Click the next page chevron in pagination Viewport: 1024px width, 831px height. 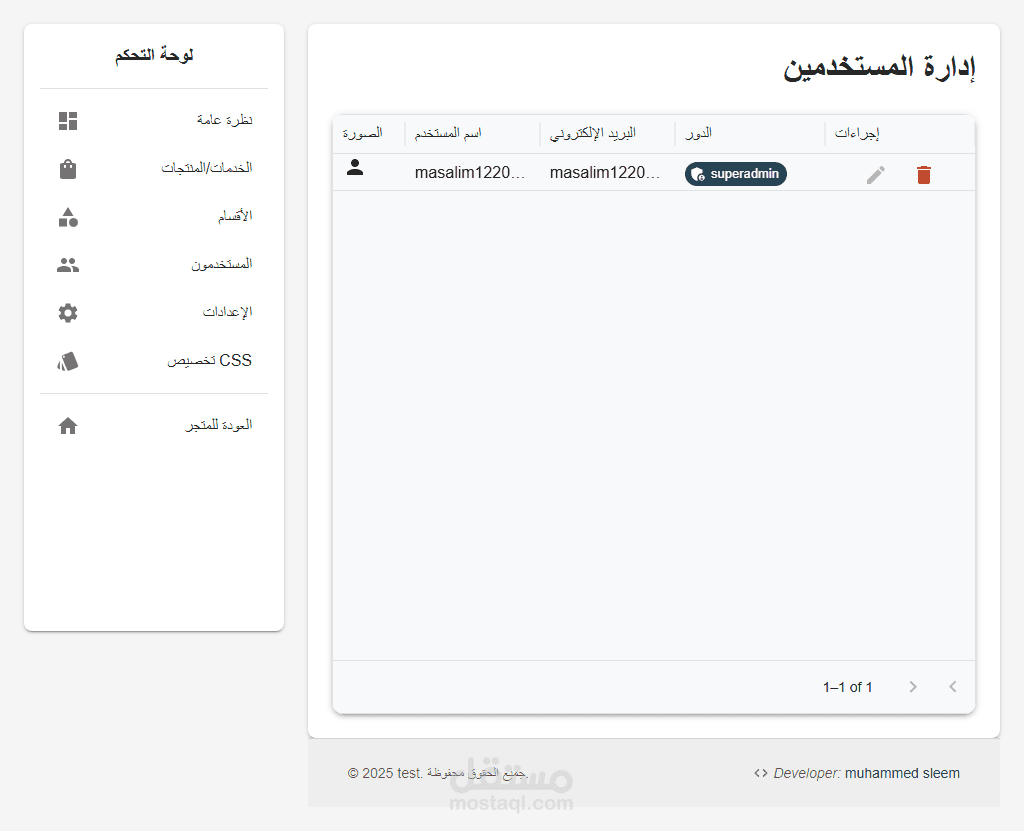pyautogui.click(x=913, y=687)
